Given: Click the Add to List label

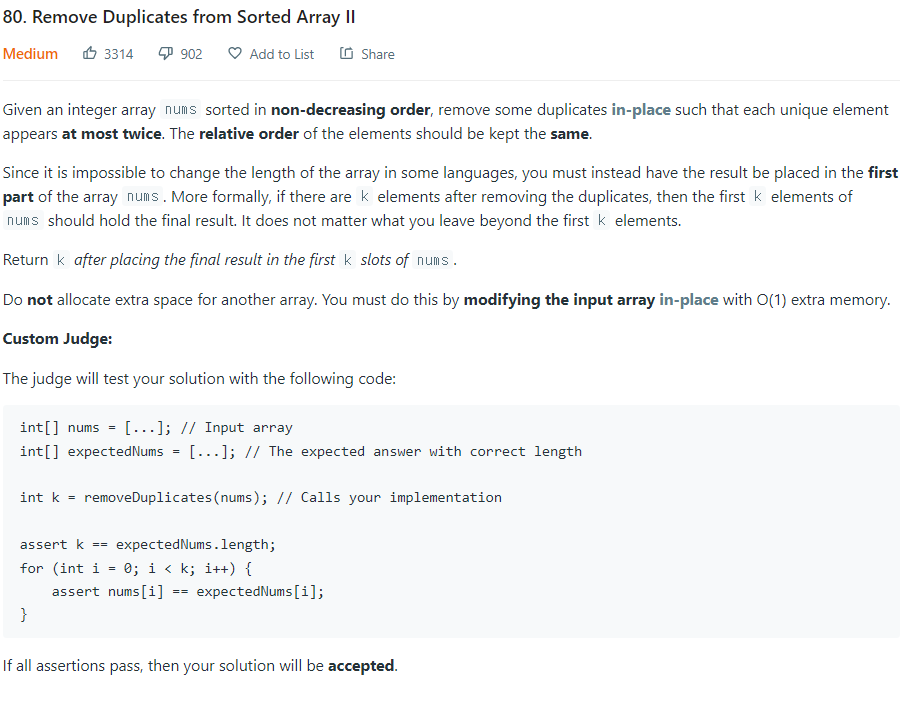Looking at the screenshot, I should pos(281,54).
